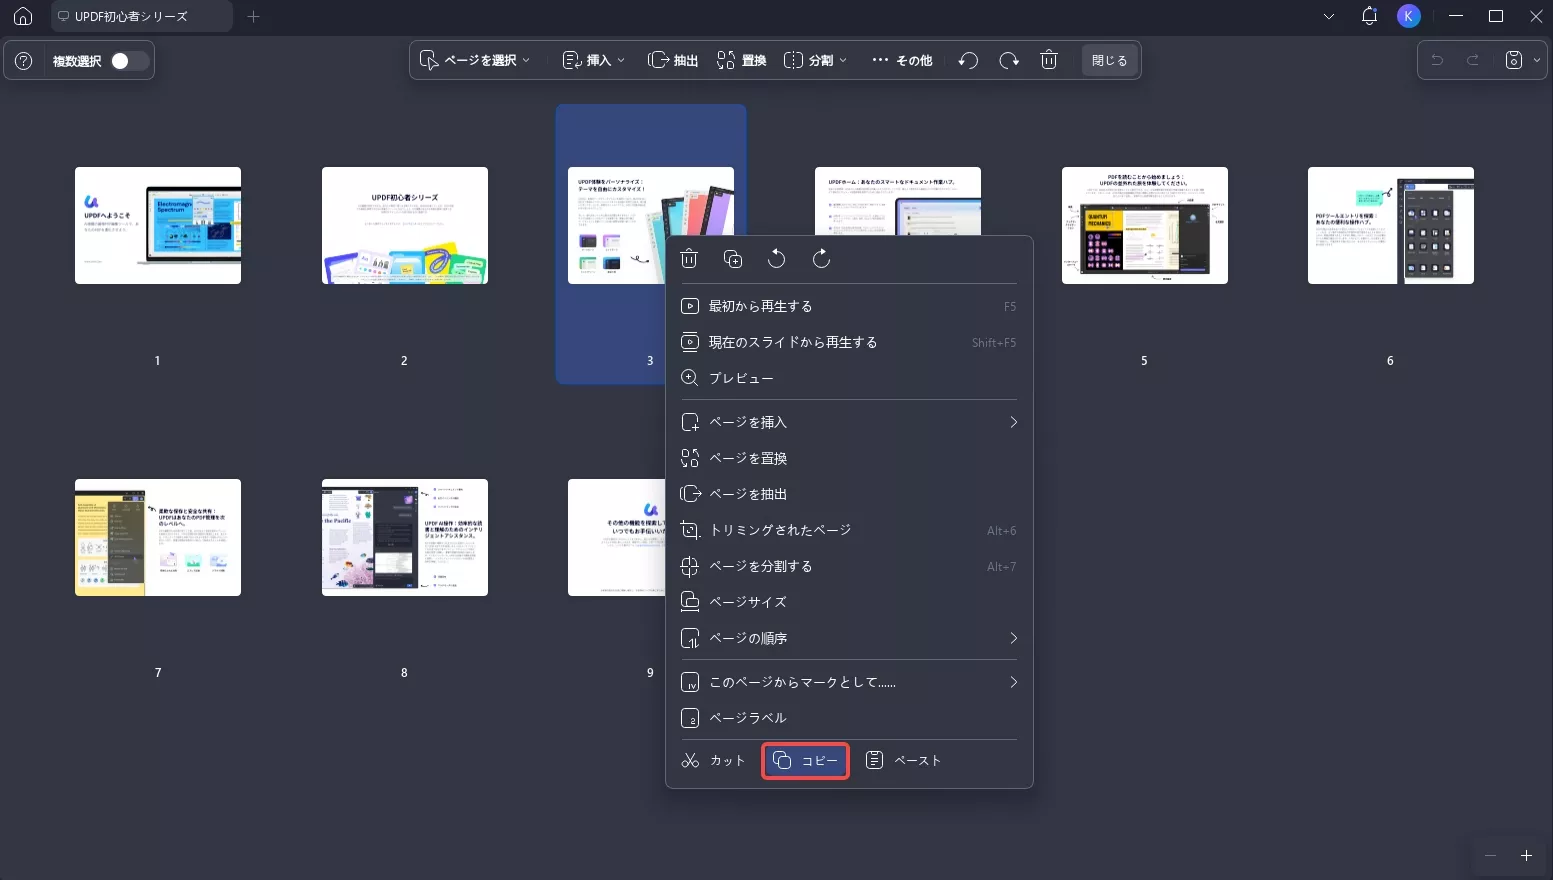Click ペースト in context menu
The image size is (1553, 880).
pos(903,761)
